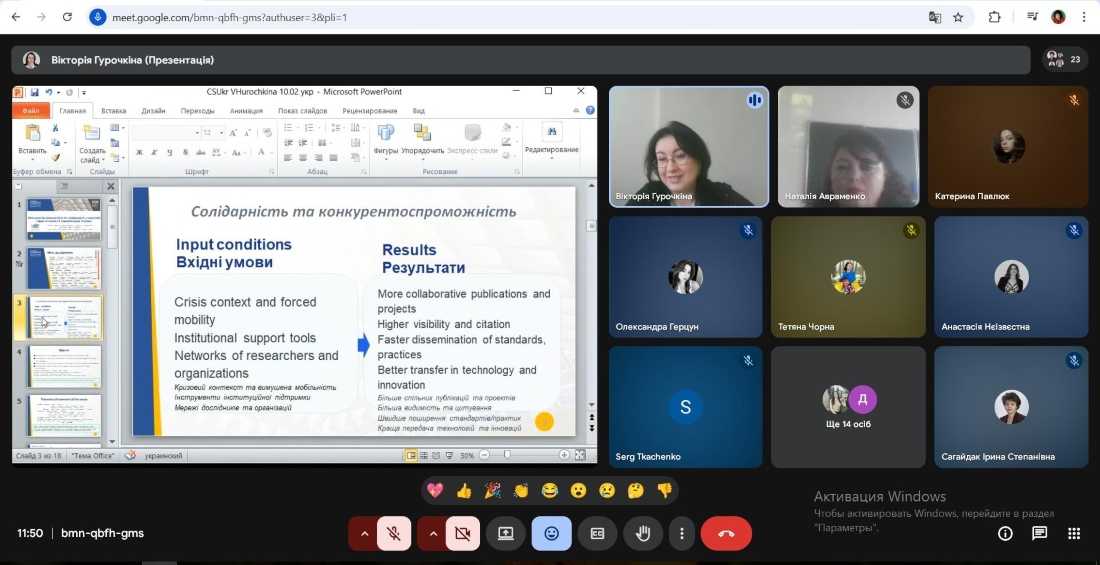Screen dimensions: 1100x565
Task: Leave the call with red hang-up button
Action: point(726,533)
